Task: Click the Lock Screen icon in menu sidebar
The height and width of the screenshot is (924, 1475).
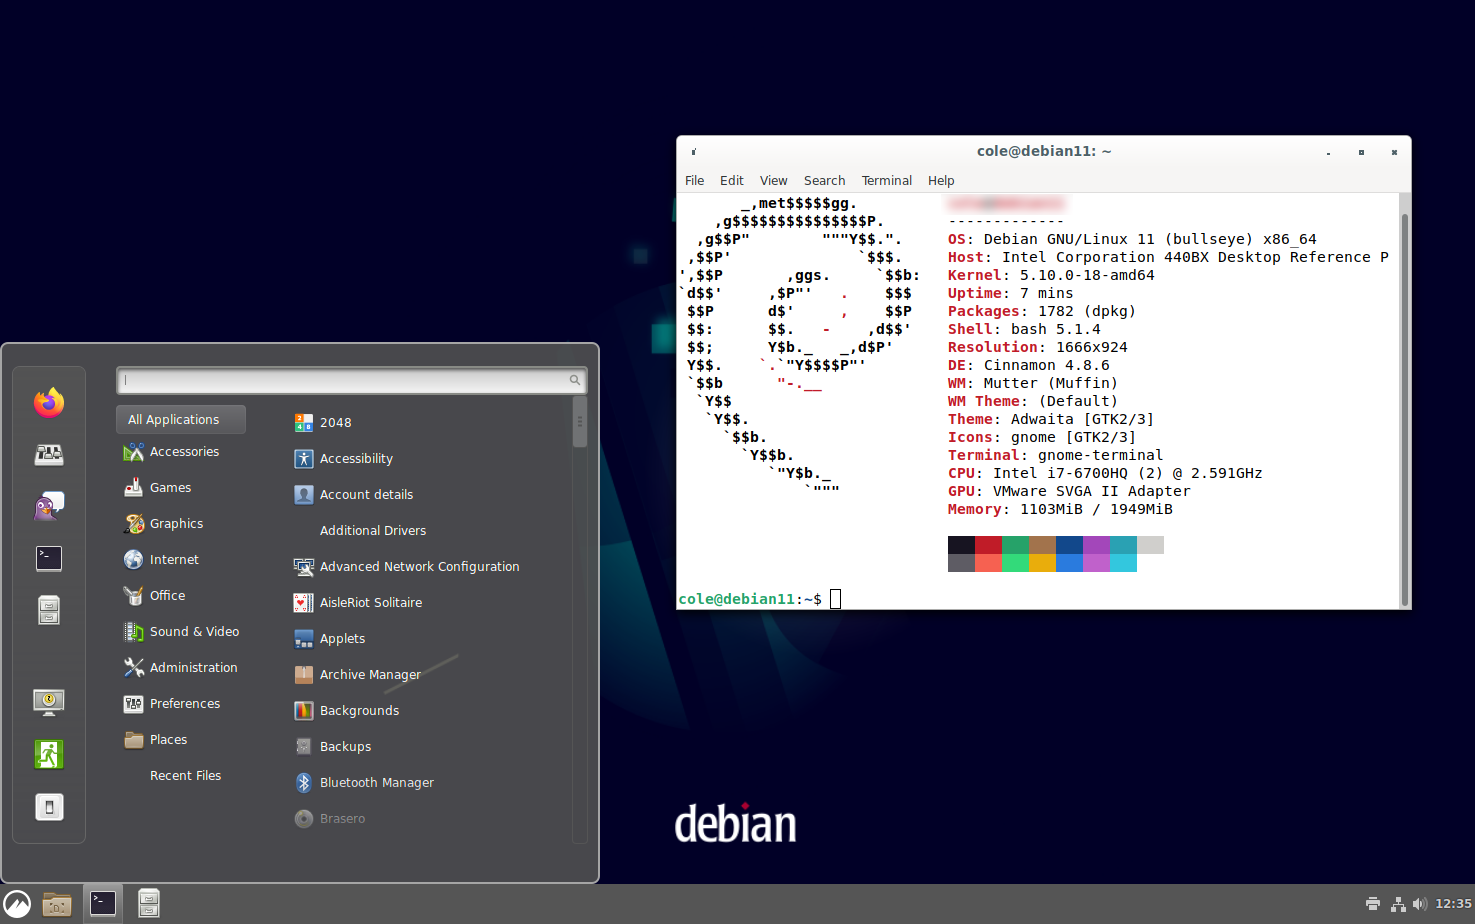Action: (48, 702)
